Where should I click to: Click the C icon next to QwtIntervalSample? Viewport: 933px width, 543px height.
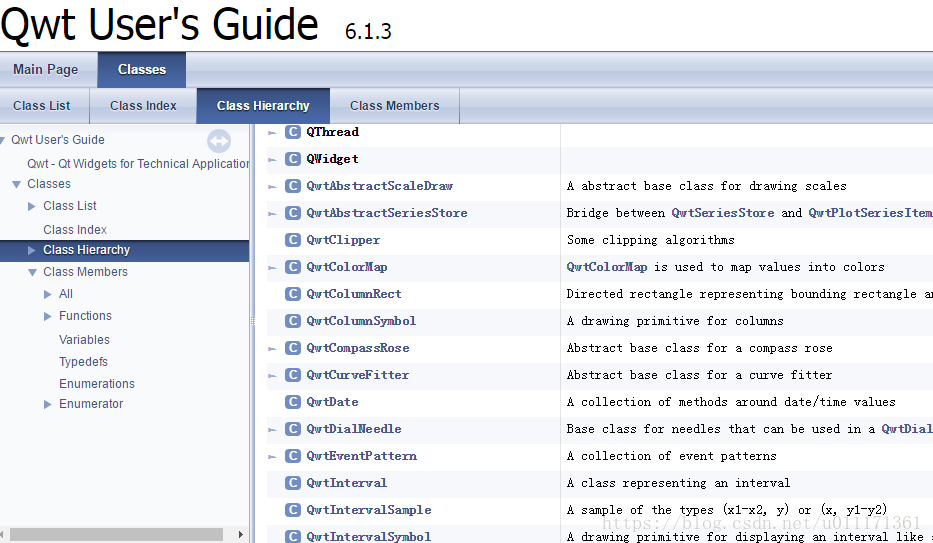coord(293,510)
